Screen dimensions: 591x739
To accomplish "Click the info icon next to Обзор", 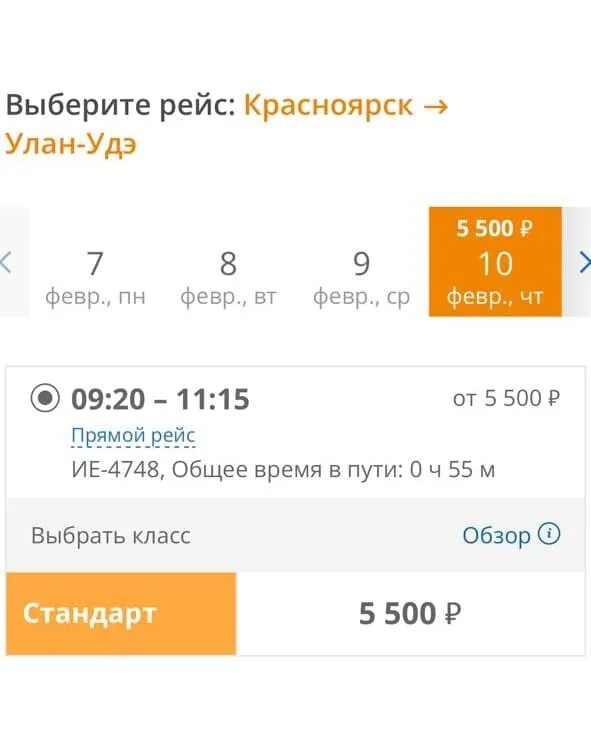I will pyautogui.click(x=549, y=534).
